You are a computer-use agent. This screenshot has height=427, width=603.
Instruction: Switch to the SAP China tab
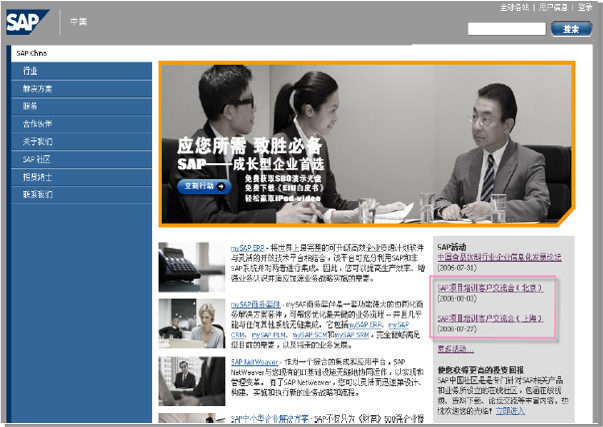[x=33, y=52]
